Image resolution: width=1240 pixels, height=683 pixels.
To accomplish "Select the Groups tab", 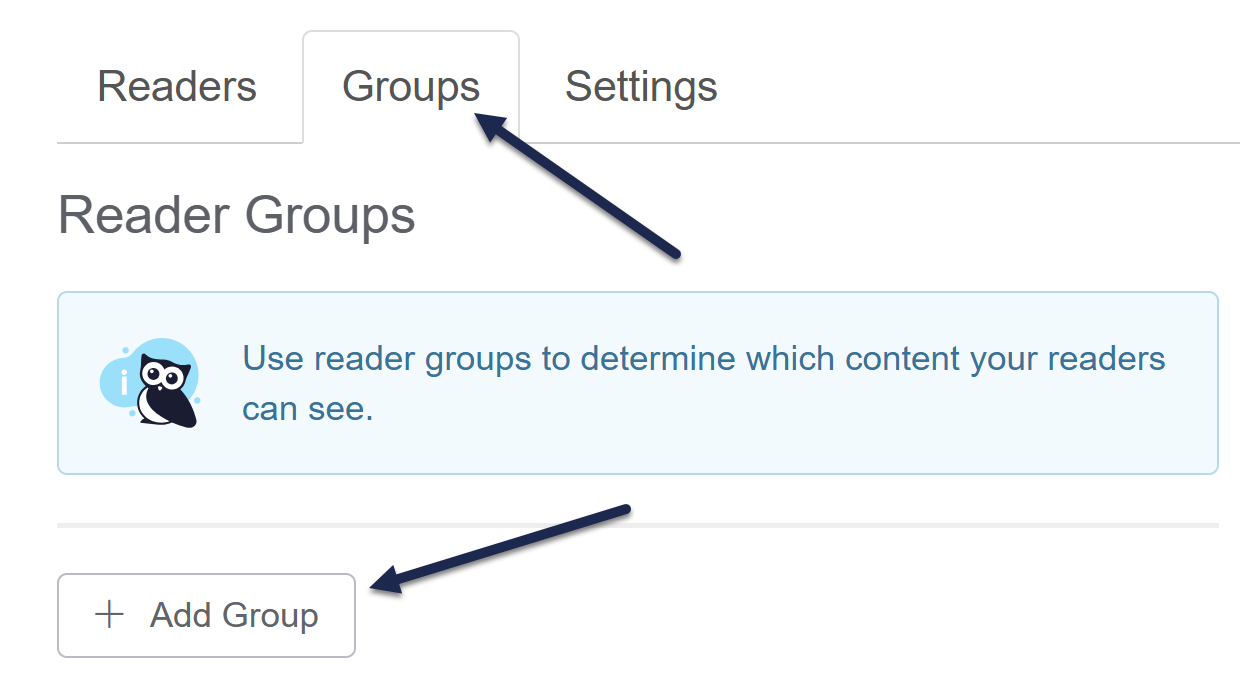I will pos(410,87).
